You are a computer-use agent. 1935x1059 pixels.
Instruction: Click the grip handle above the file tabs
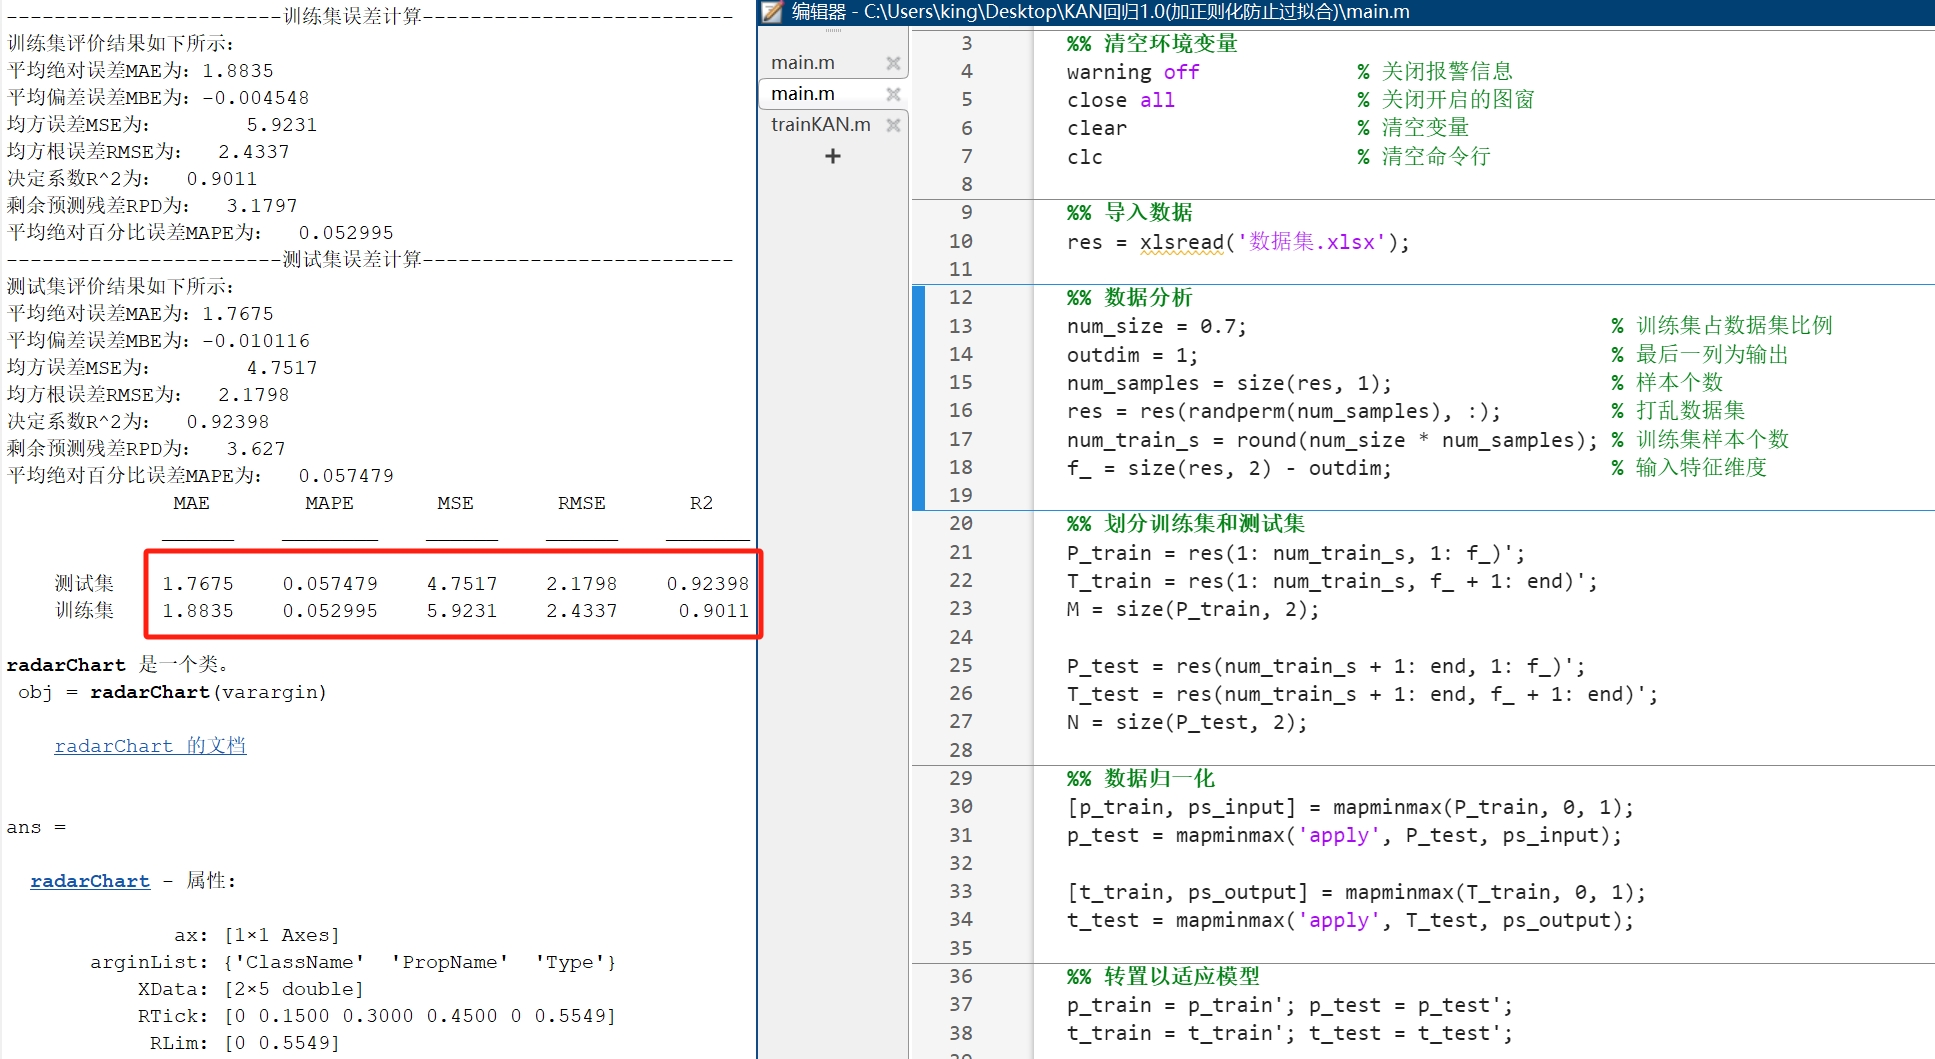coord(832,32)
